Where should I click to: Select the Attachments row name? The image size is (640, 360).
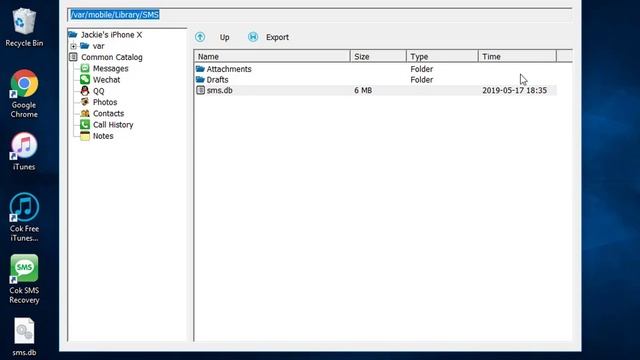tap(229, 69)
